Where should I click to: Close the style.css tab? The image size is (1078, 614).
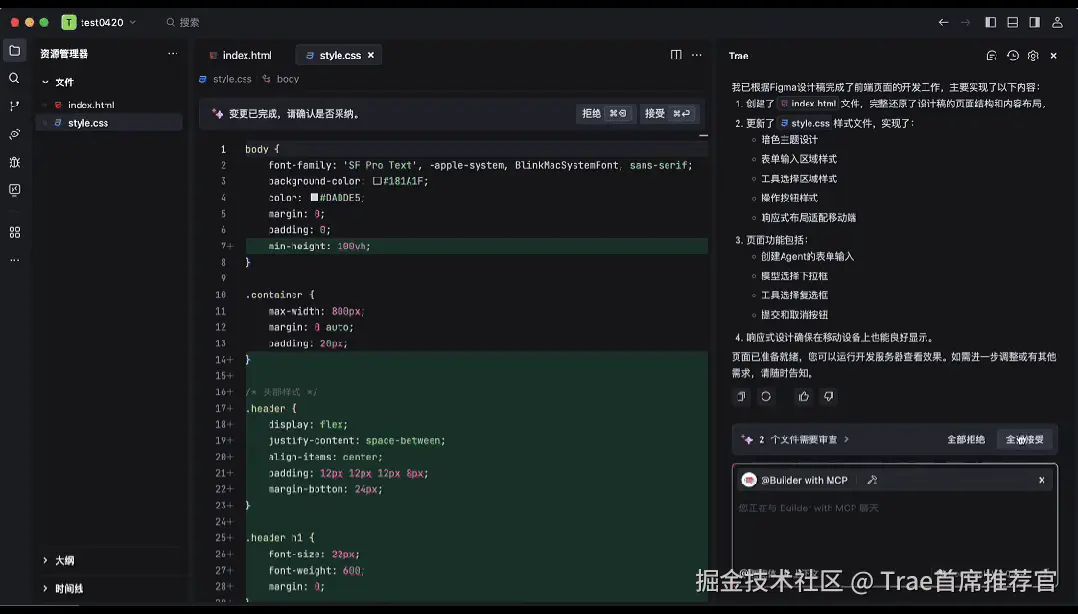[371, 55]
